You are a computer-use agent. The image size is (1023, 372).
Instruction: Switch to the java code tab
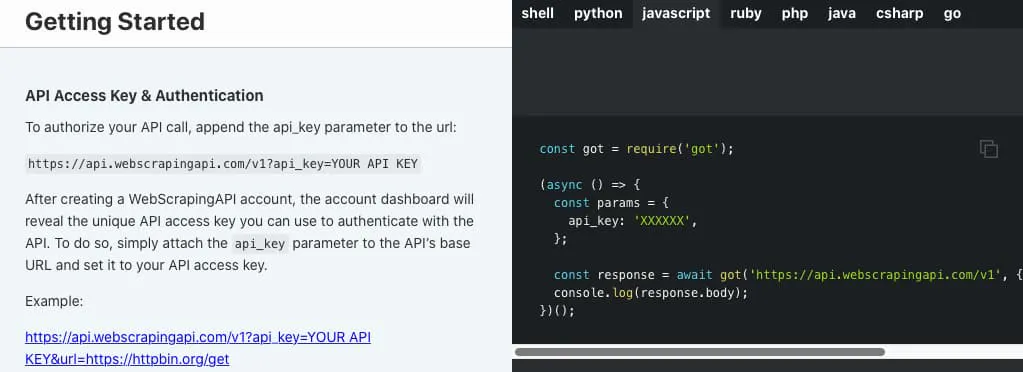click(842, 14)
